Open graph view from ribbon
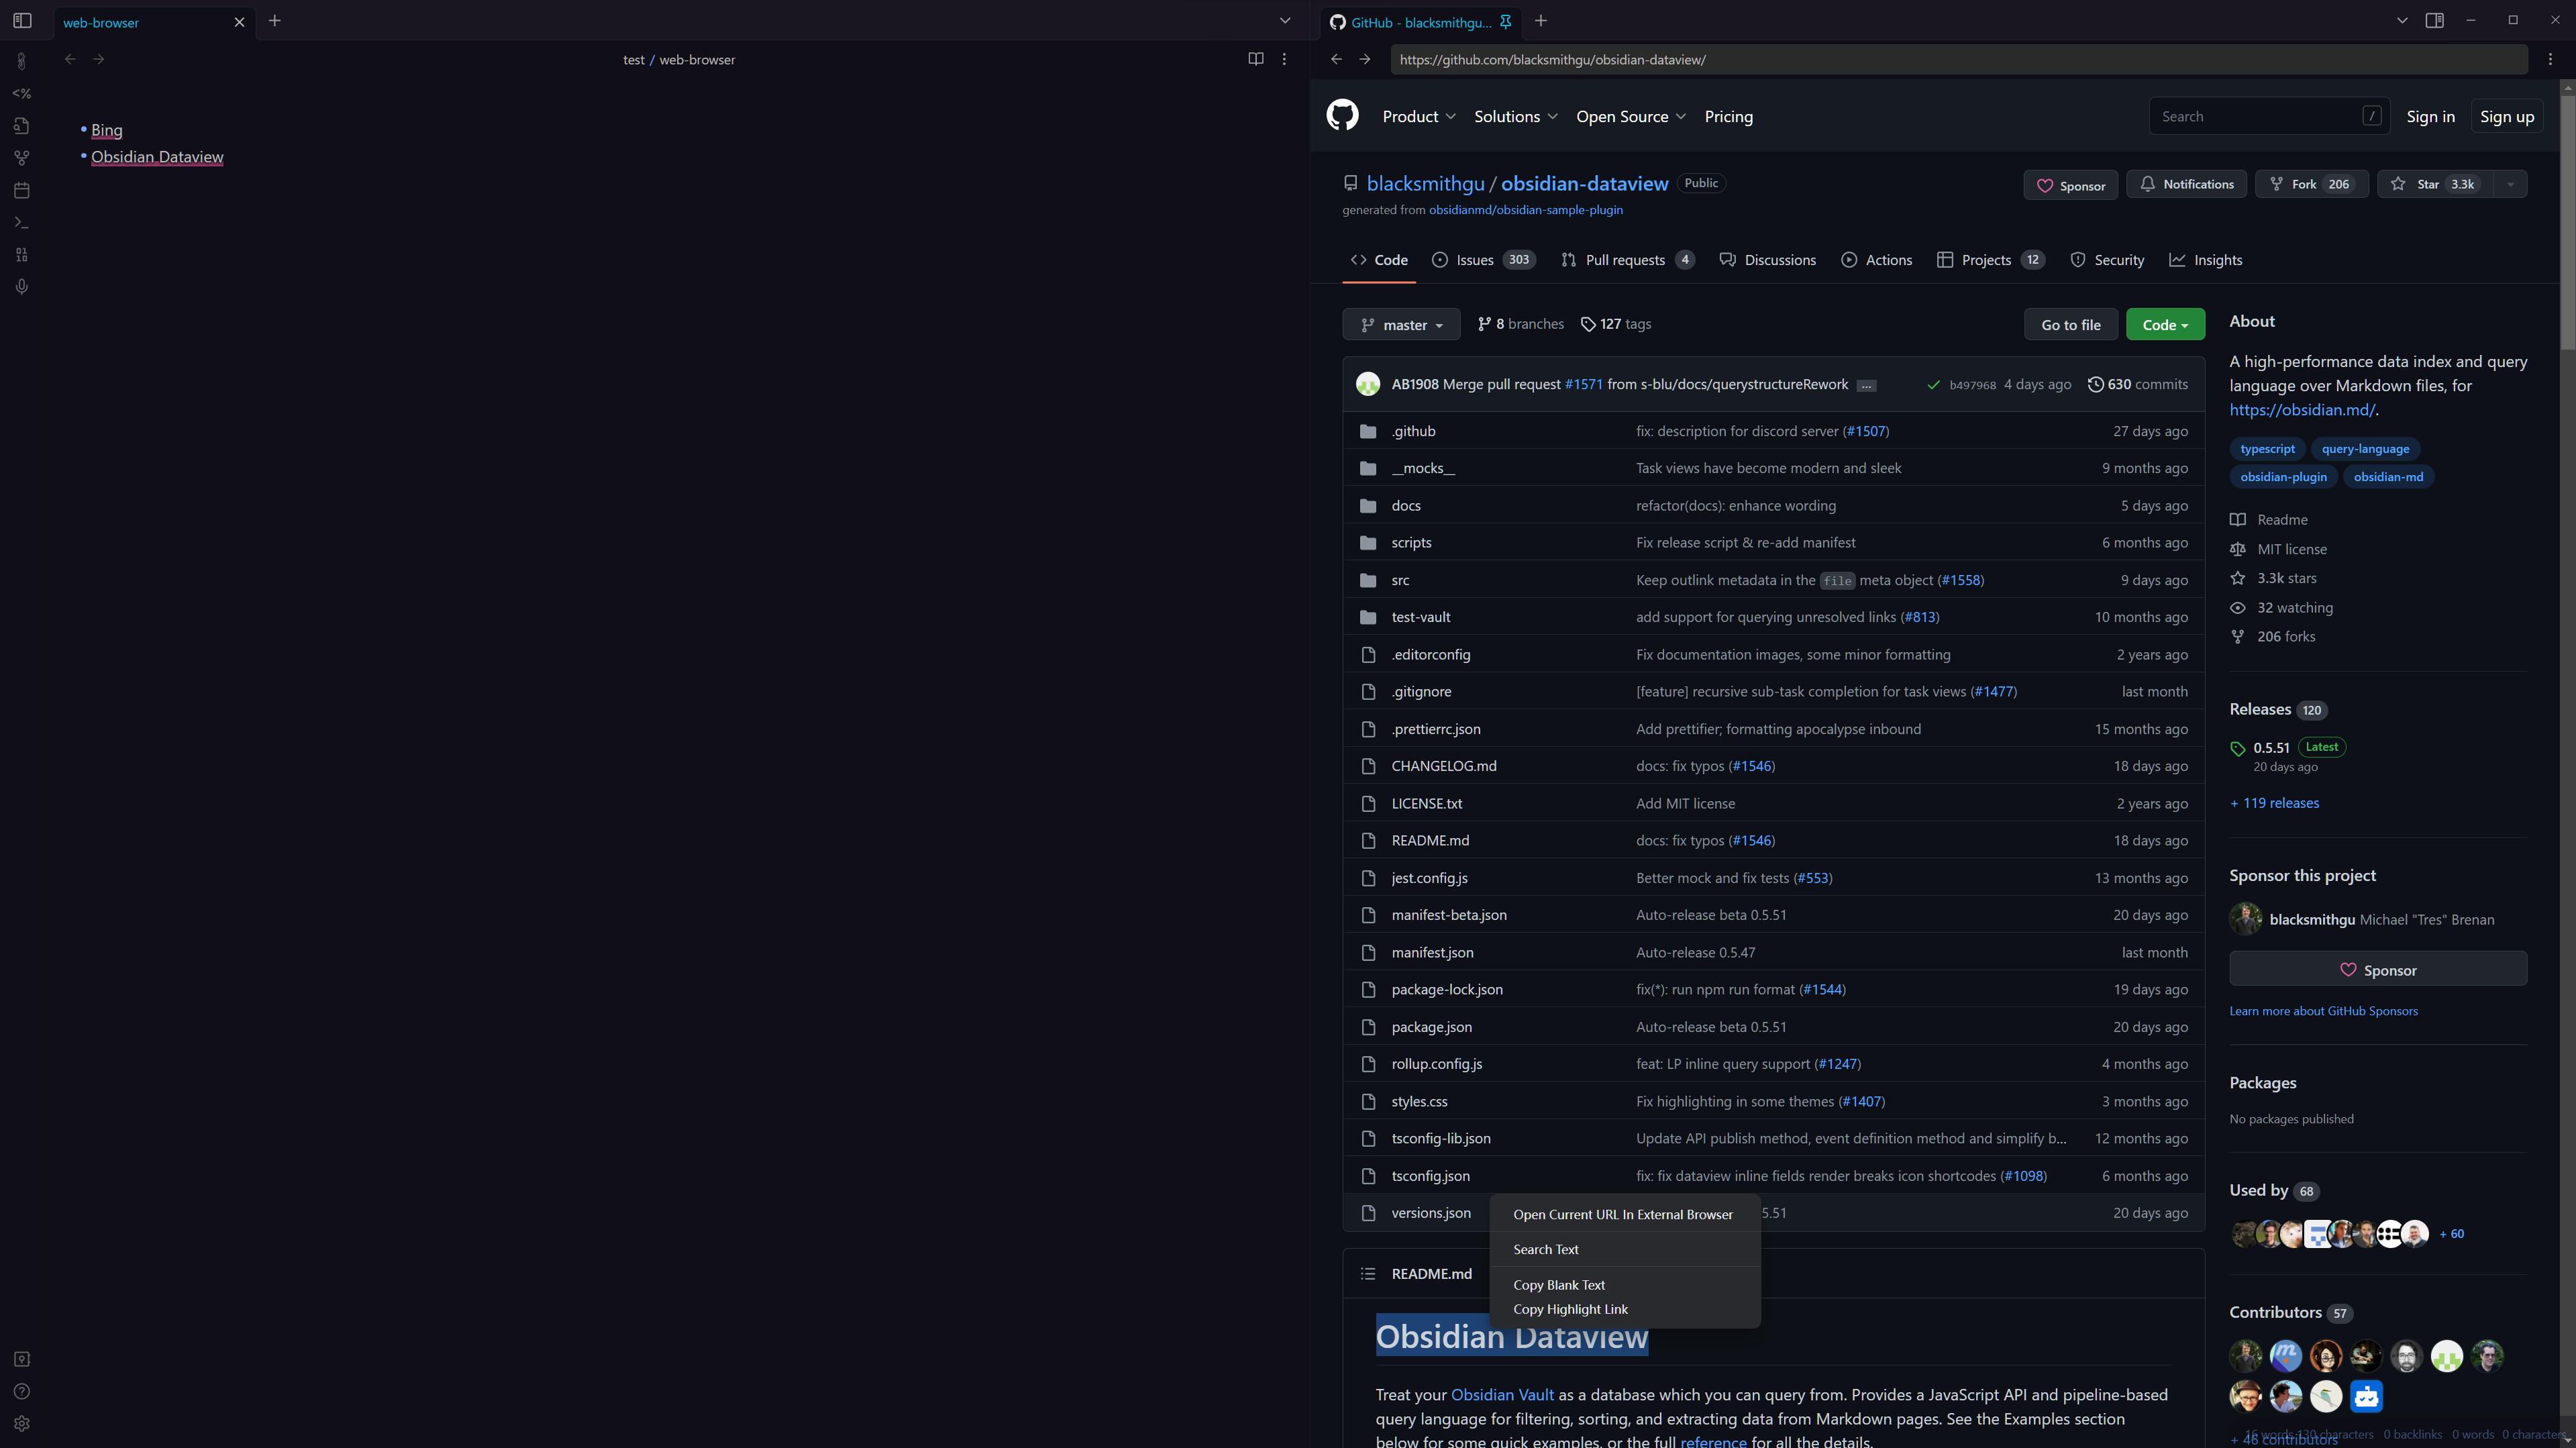The width and height of the screenshot is (2576, 1448). click(21, 158)
